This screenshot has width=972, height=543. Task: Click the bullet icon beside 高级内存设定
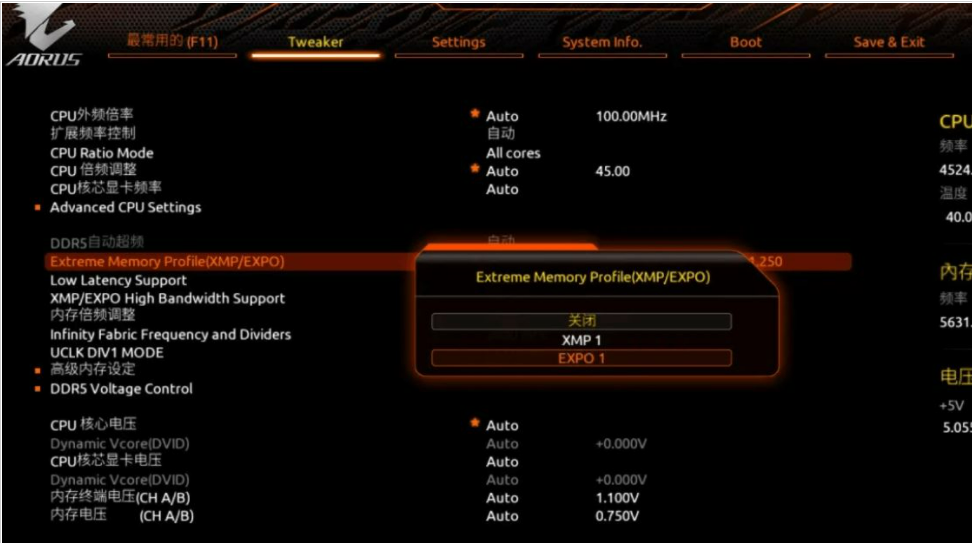(x=37, y=370)
